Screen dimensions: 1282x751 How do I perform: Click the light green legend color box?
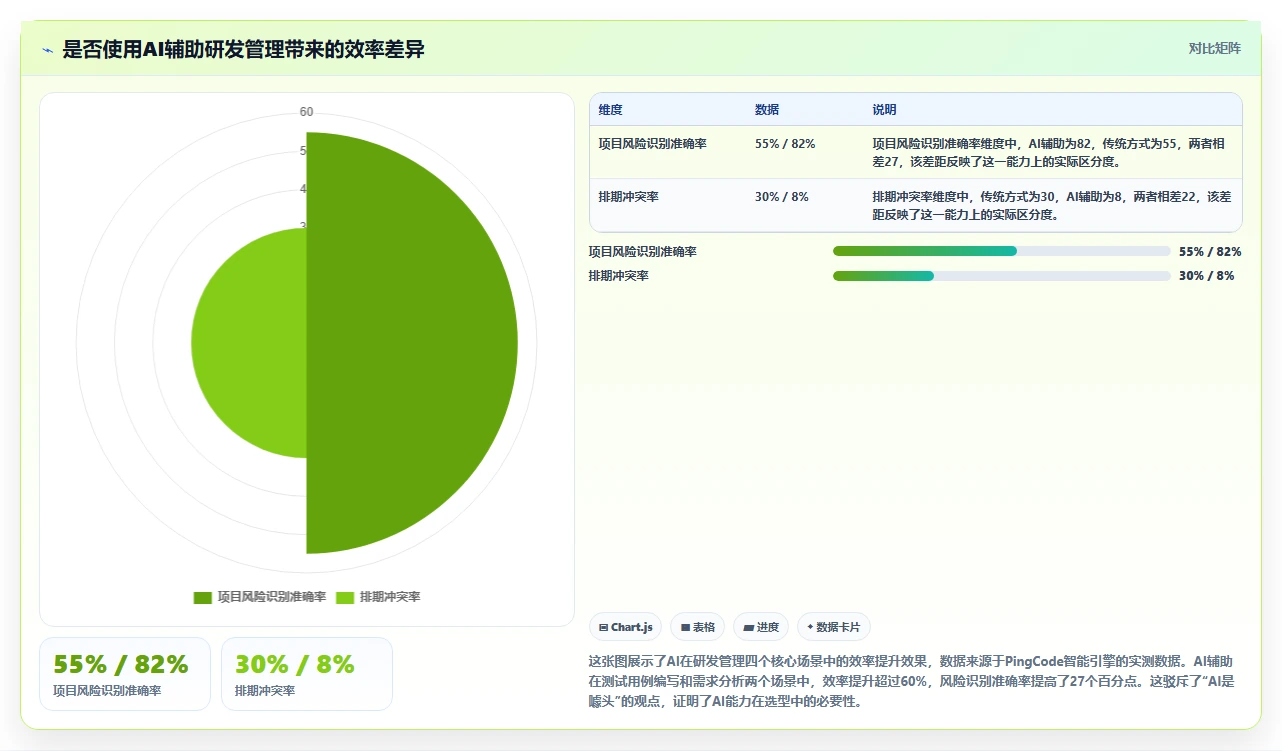tap(345, 597)
